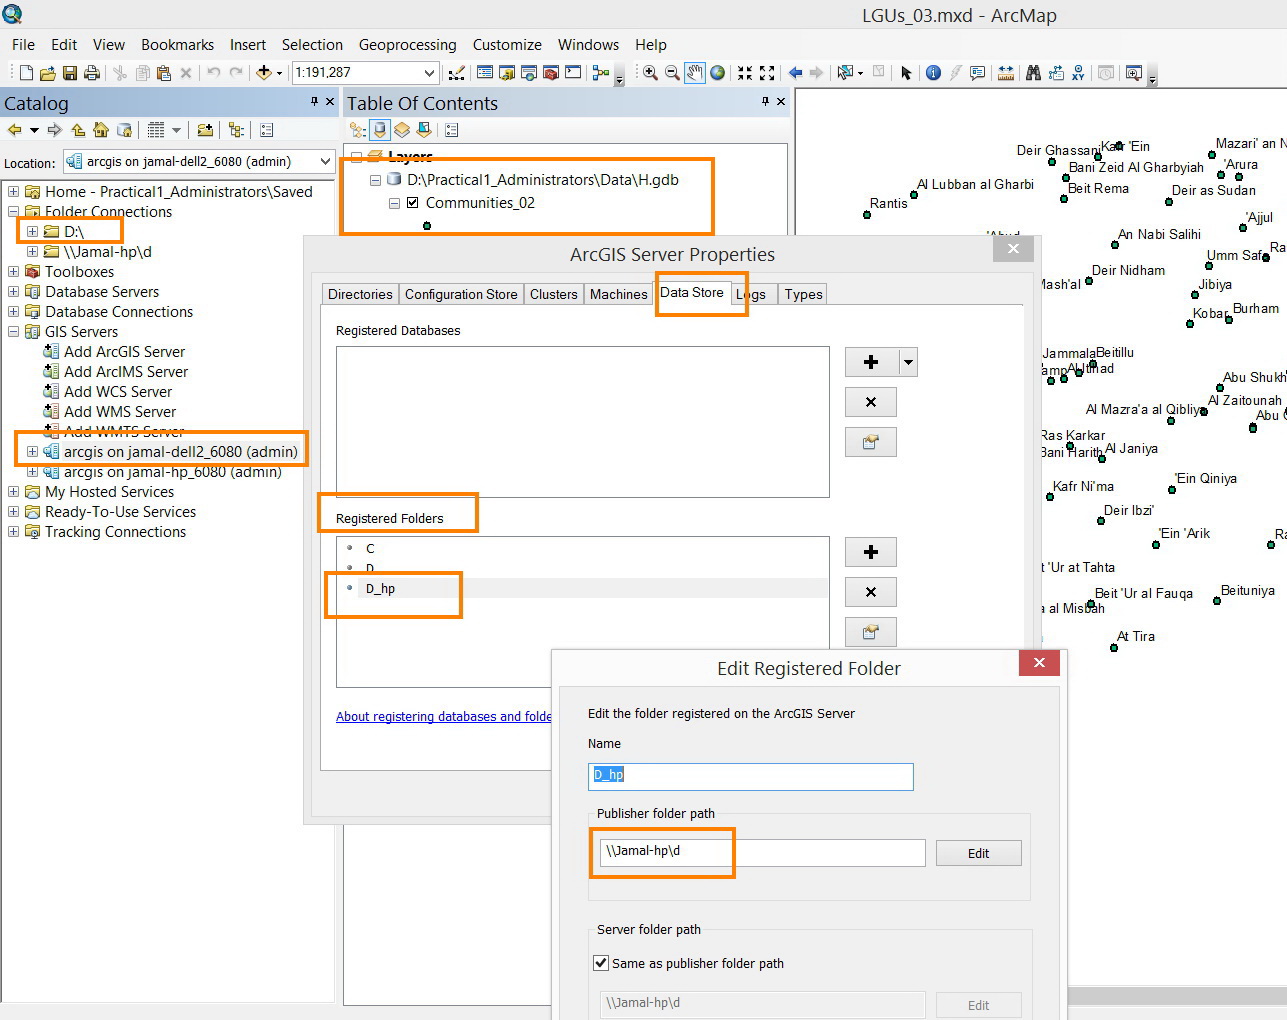Toggle contents panel in Catalog toolbar
Screen dimensions: 1287x1020
pyautogui.click(x=236, y=130)
